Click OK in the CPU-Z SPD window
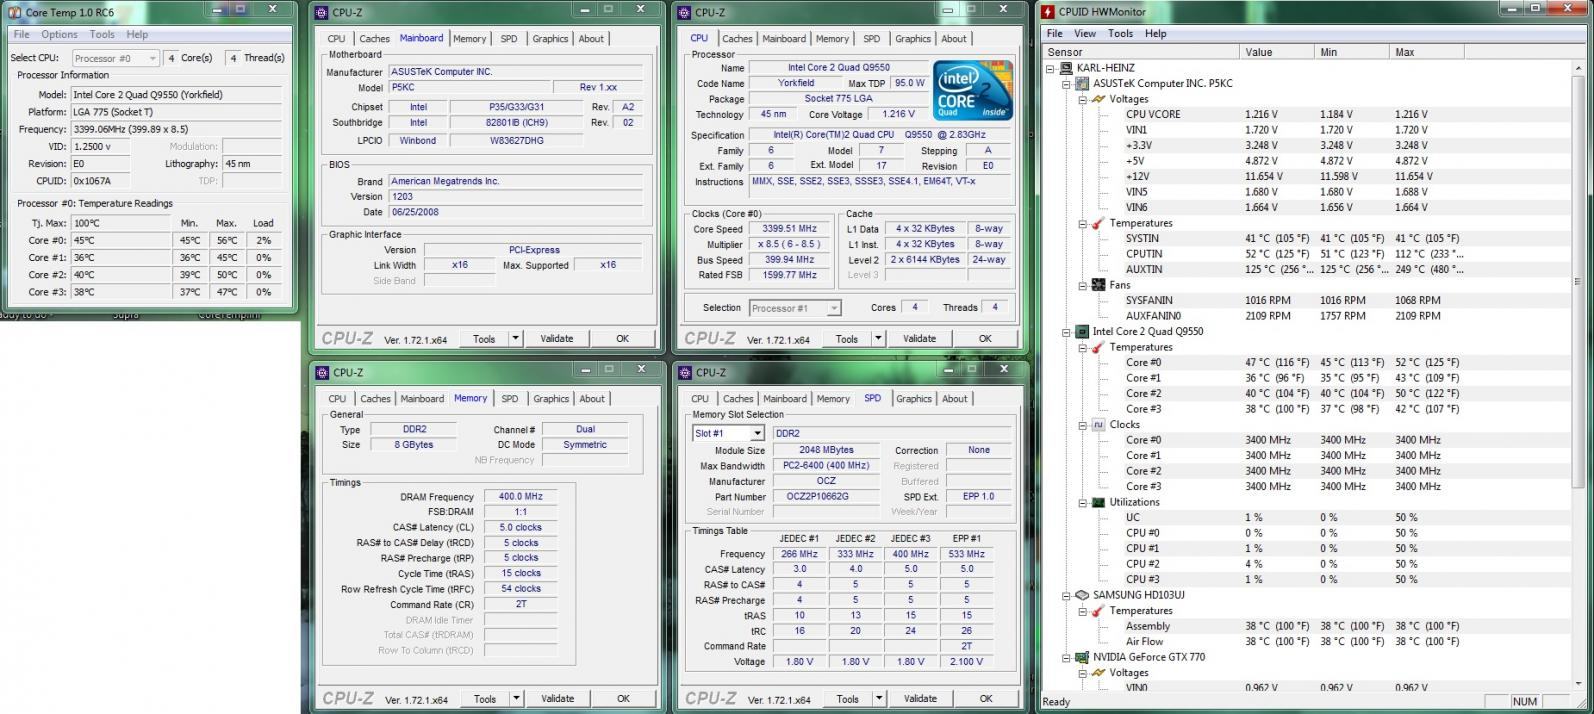1594x714 pixels. click(986, 698)
